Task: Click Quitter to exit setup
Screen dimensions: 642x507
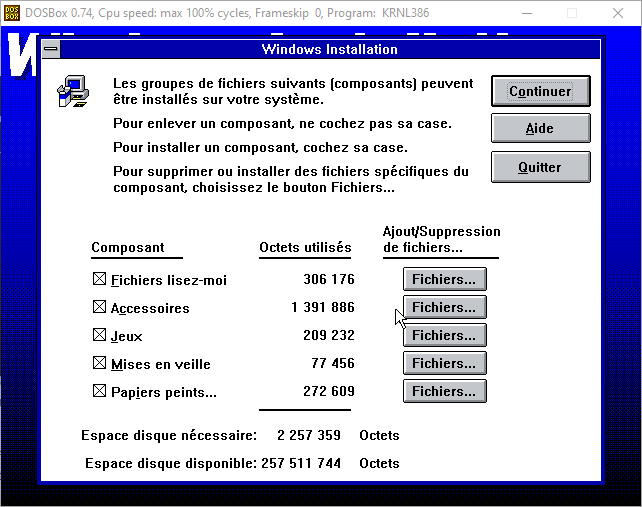Action: (x=540, y=167)
